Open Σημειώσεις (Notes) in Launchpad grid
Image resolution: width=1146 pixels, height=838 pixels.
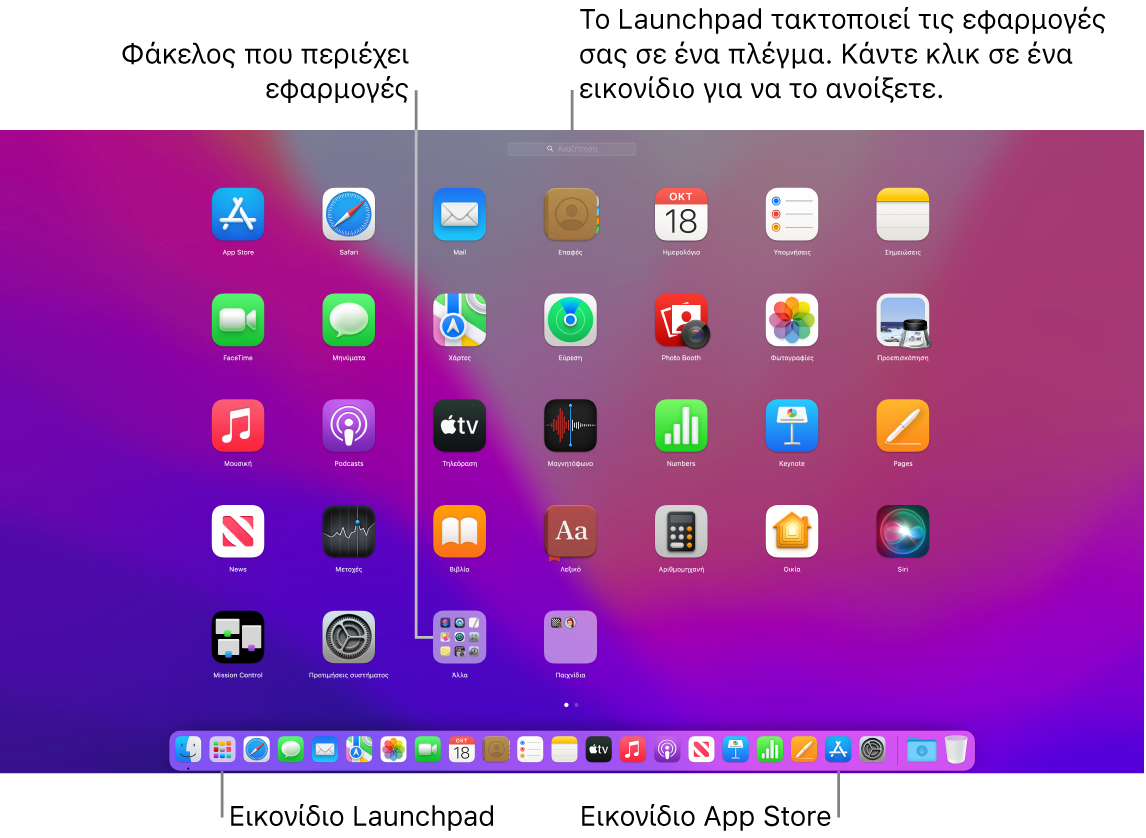903,214
